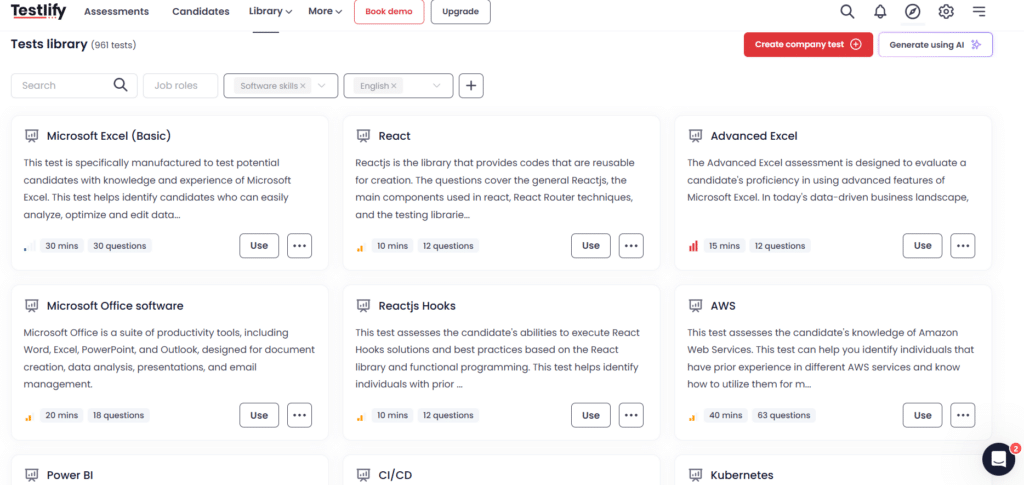Click the "40 mins" tag on AWS
The height and width of the screenshot is (485, 1024).
[726, 415]
